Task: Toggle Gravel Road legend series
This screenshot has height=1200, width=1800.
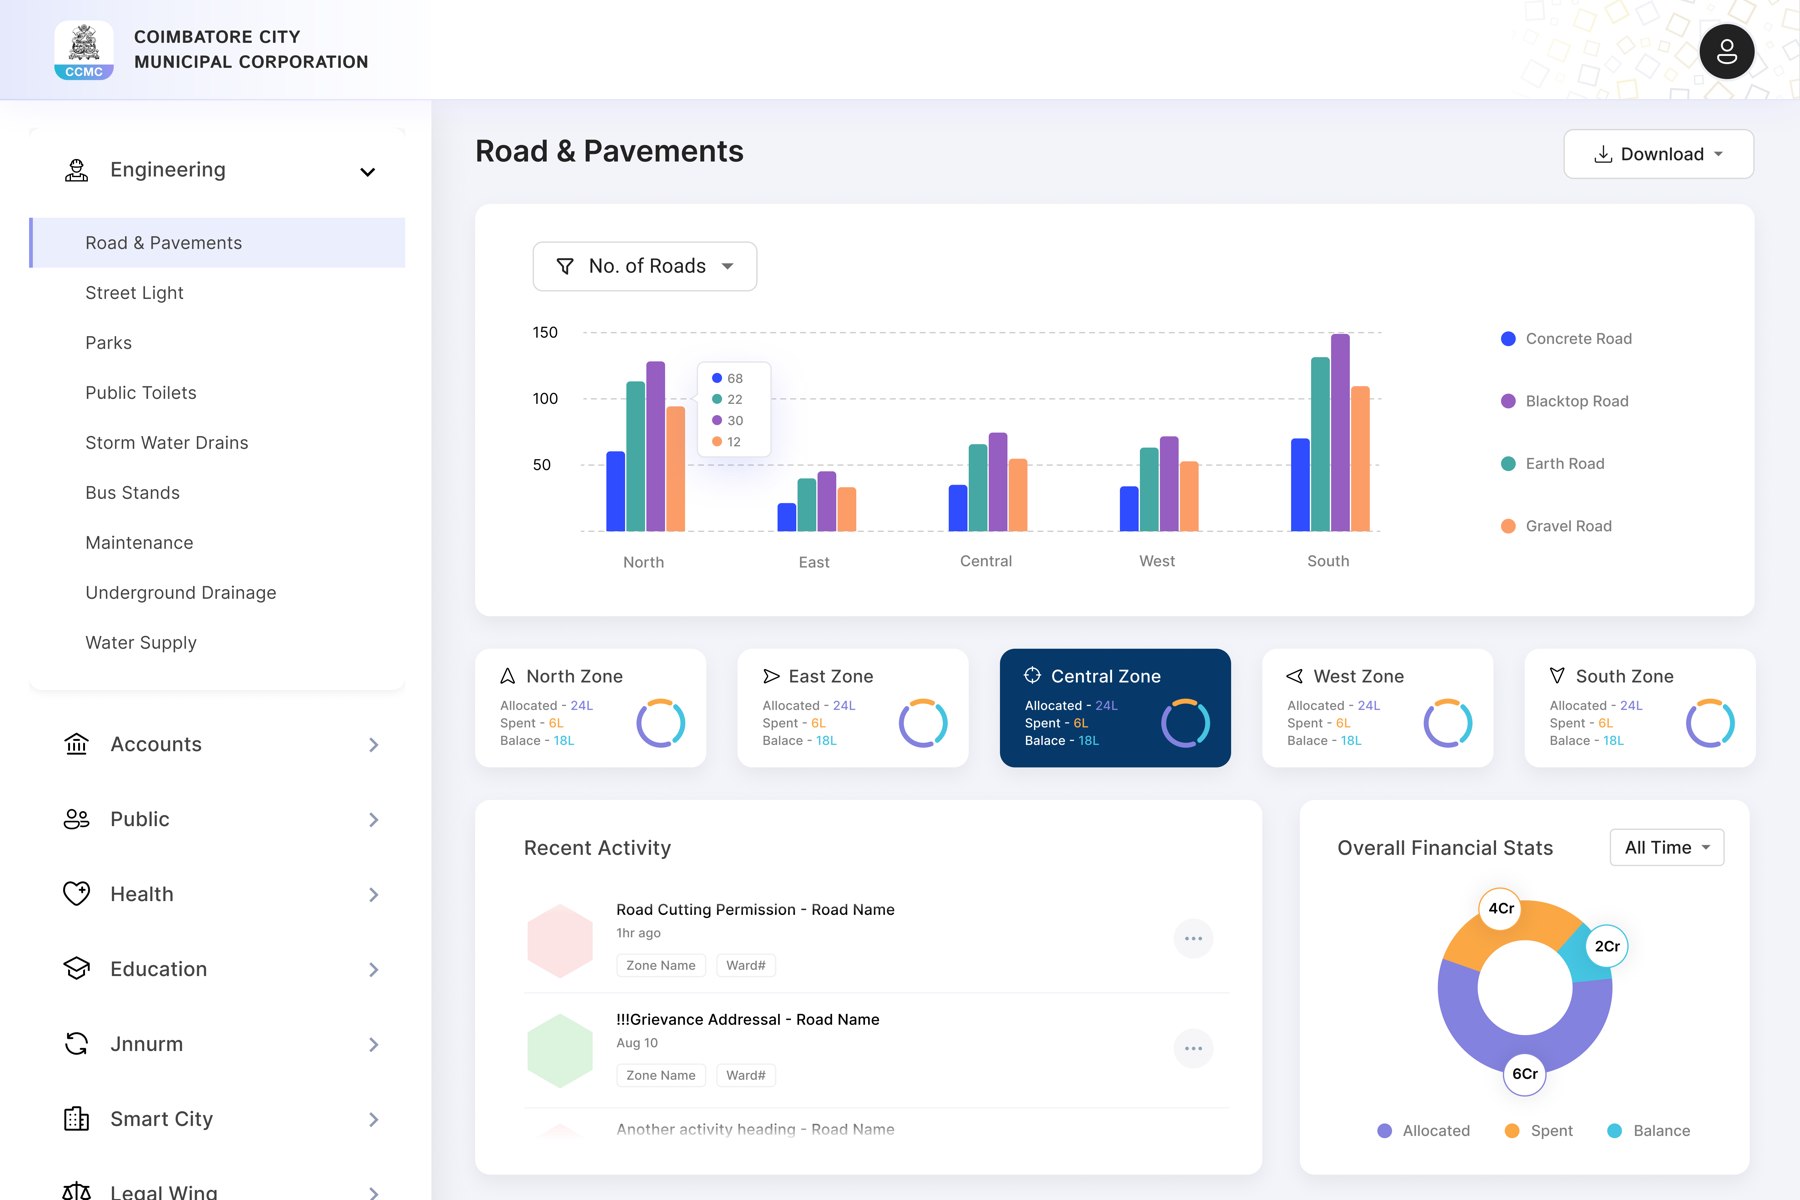Action: [x=1556, y=526]
